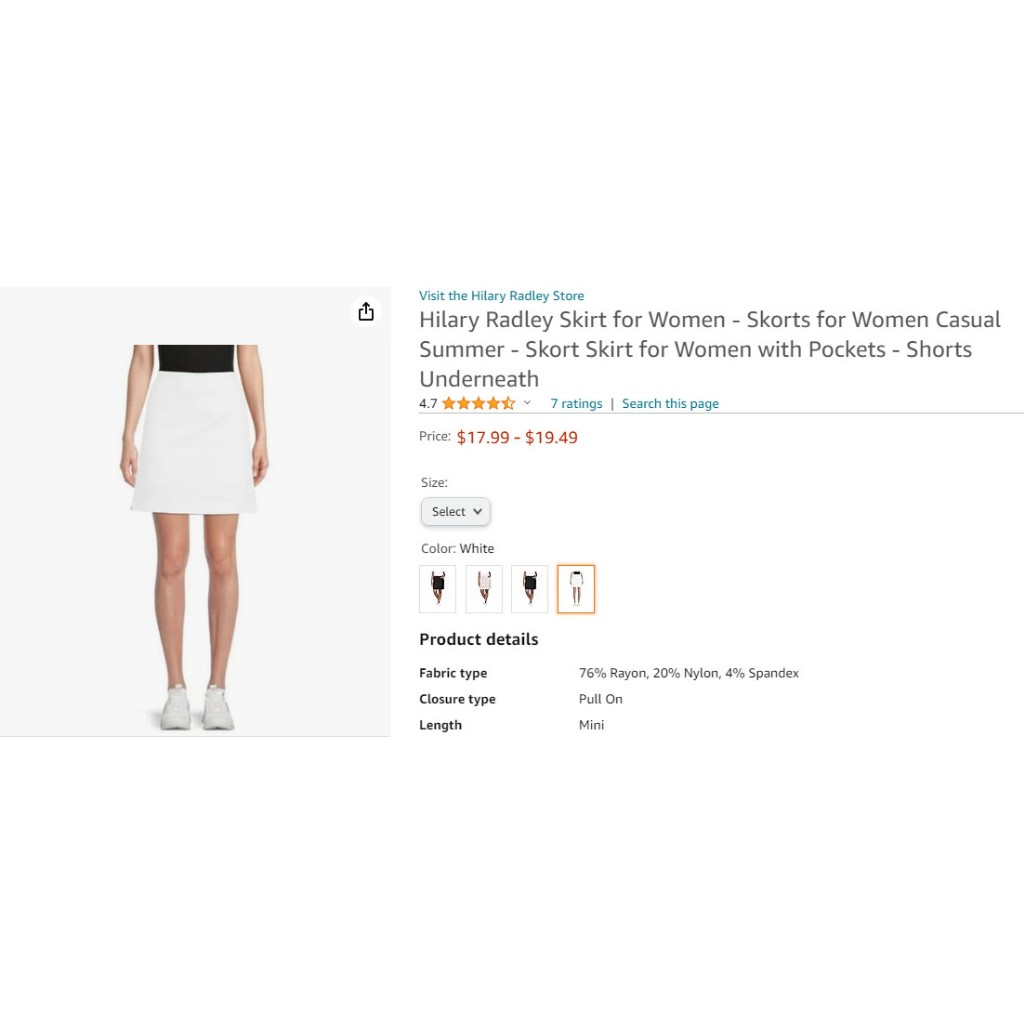Click the orange star rating icons
This screenshot has width=1024, height=1024.
tap(478, 404)
